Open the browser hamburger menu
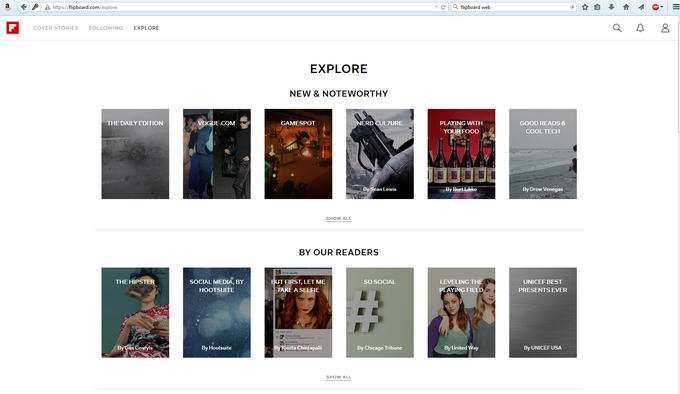 point(676,7)
